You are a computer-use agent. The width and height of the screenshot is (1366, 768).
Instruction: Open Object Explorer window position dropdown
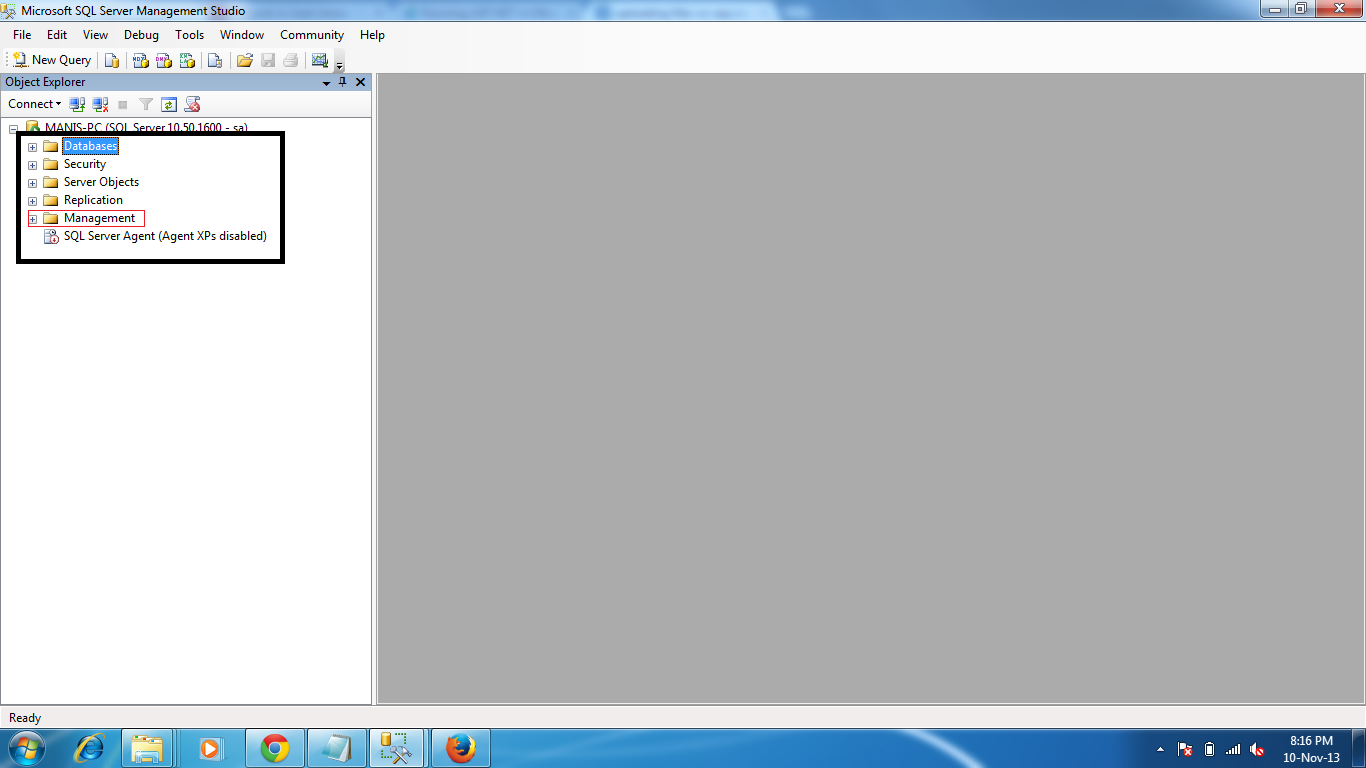(x=326, y=83)
